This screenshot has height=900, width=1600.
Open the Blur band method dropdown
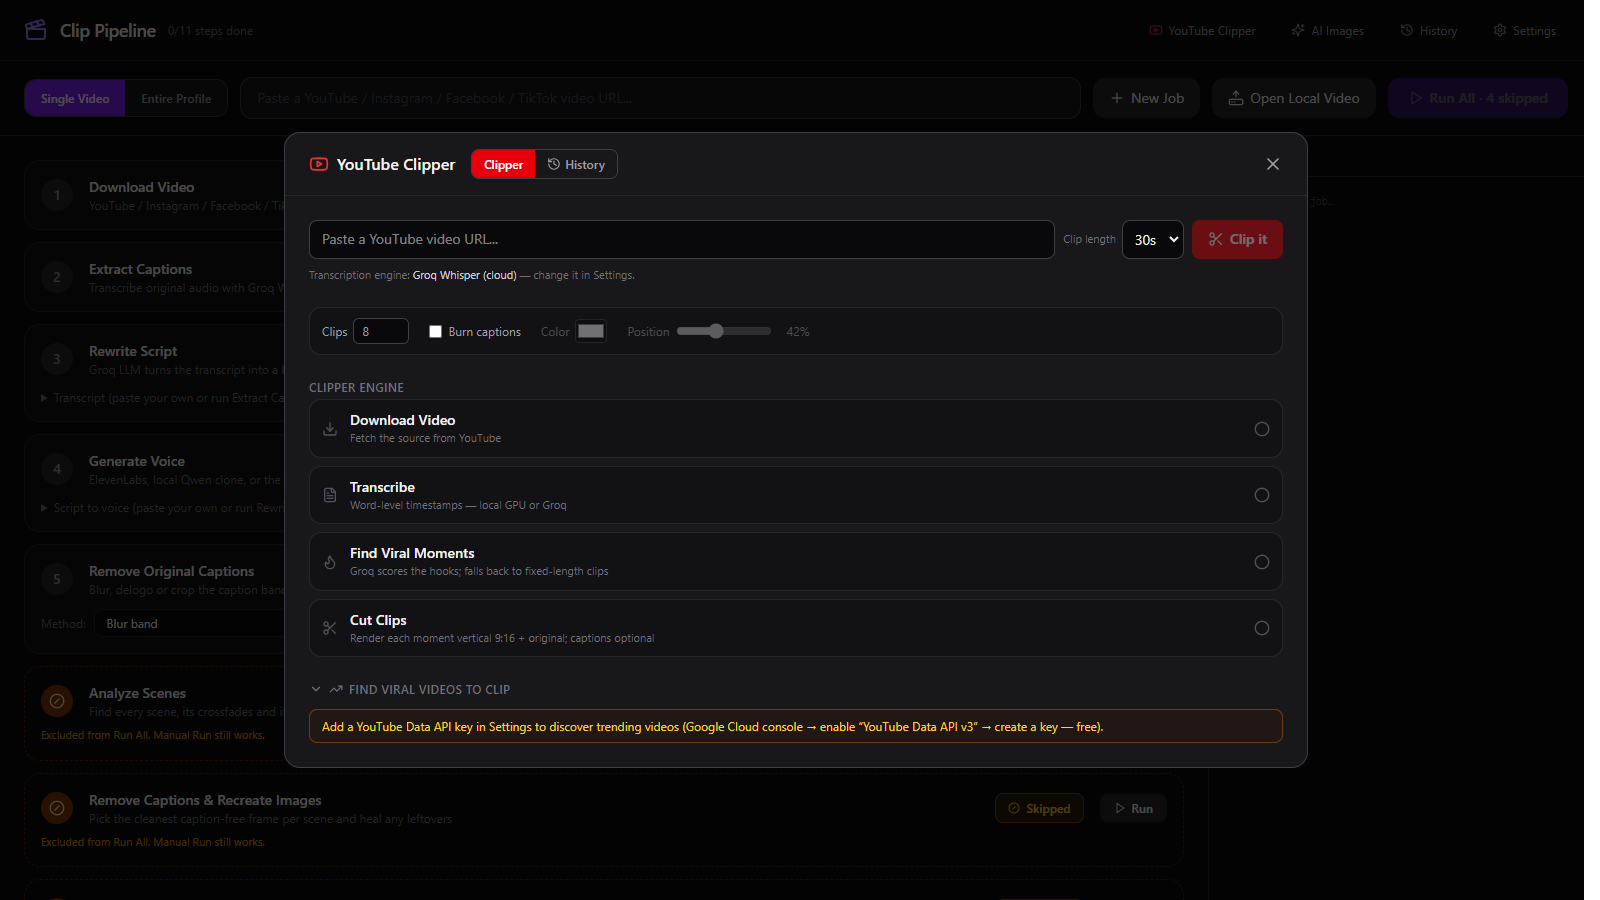coord(190,624)
